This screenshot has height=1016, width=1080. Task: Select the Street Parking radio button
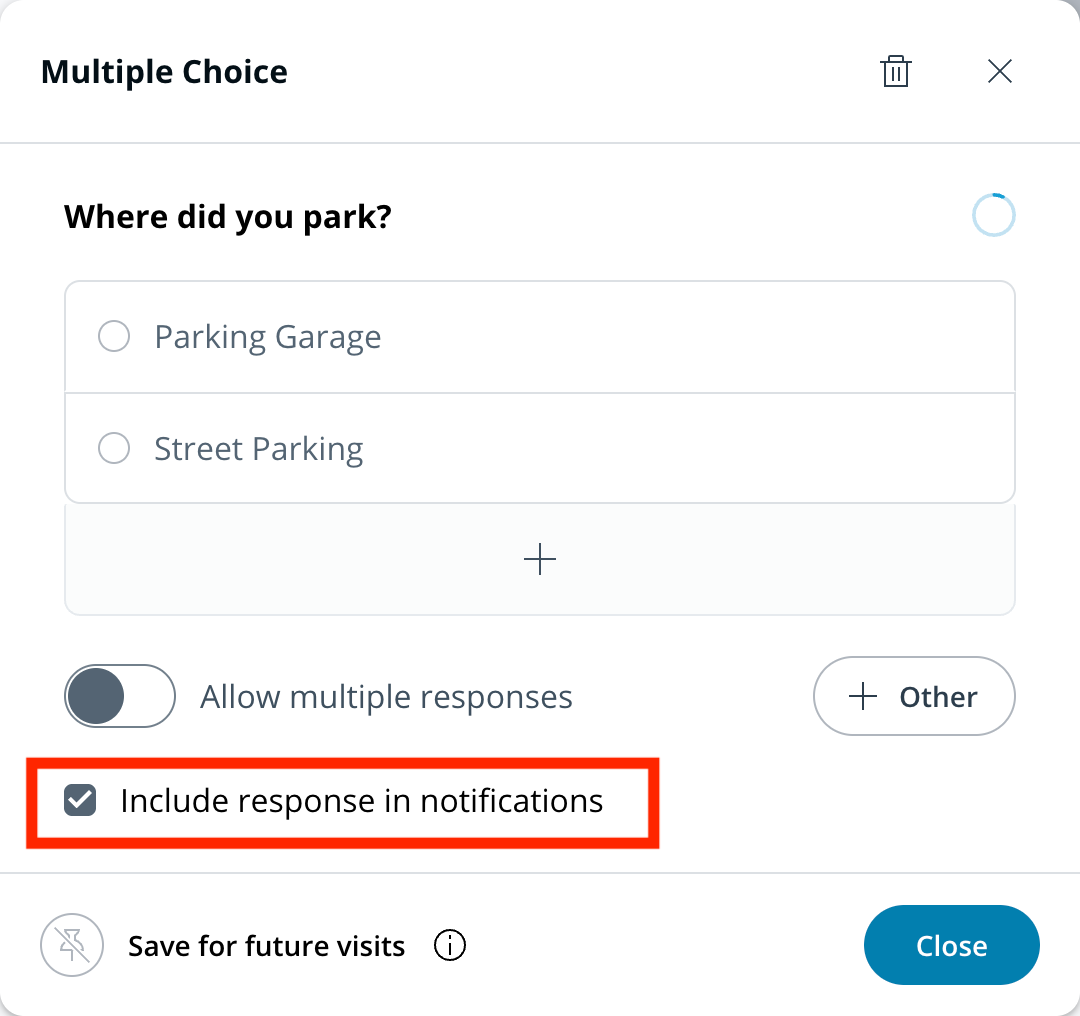[x=114, y=449]
